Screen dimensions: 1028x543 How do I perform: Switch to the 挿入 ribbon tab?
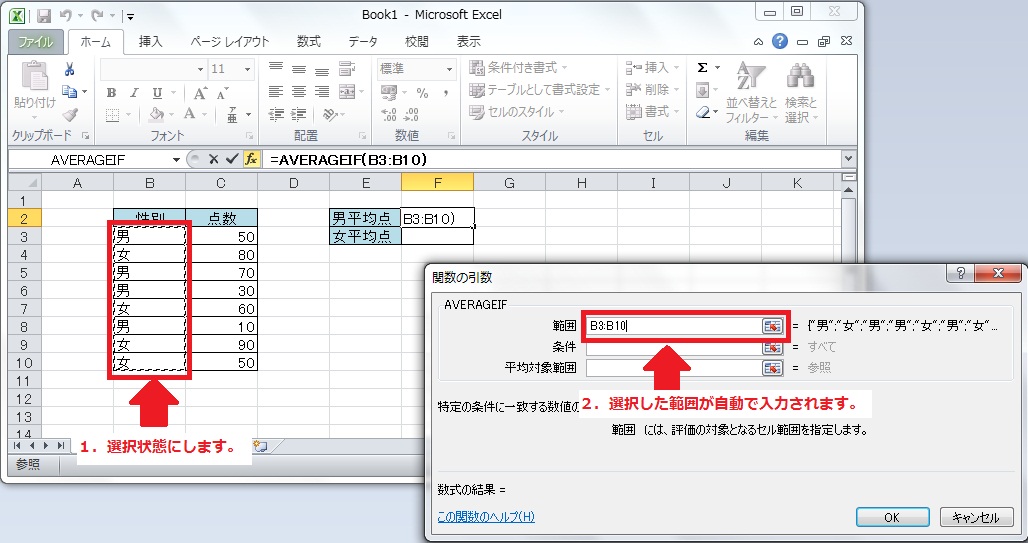(150, 41)
